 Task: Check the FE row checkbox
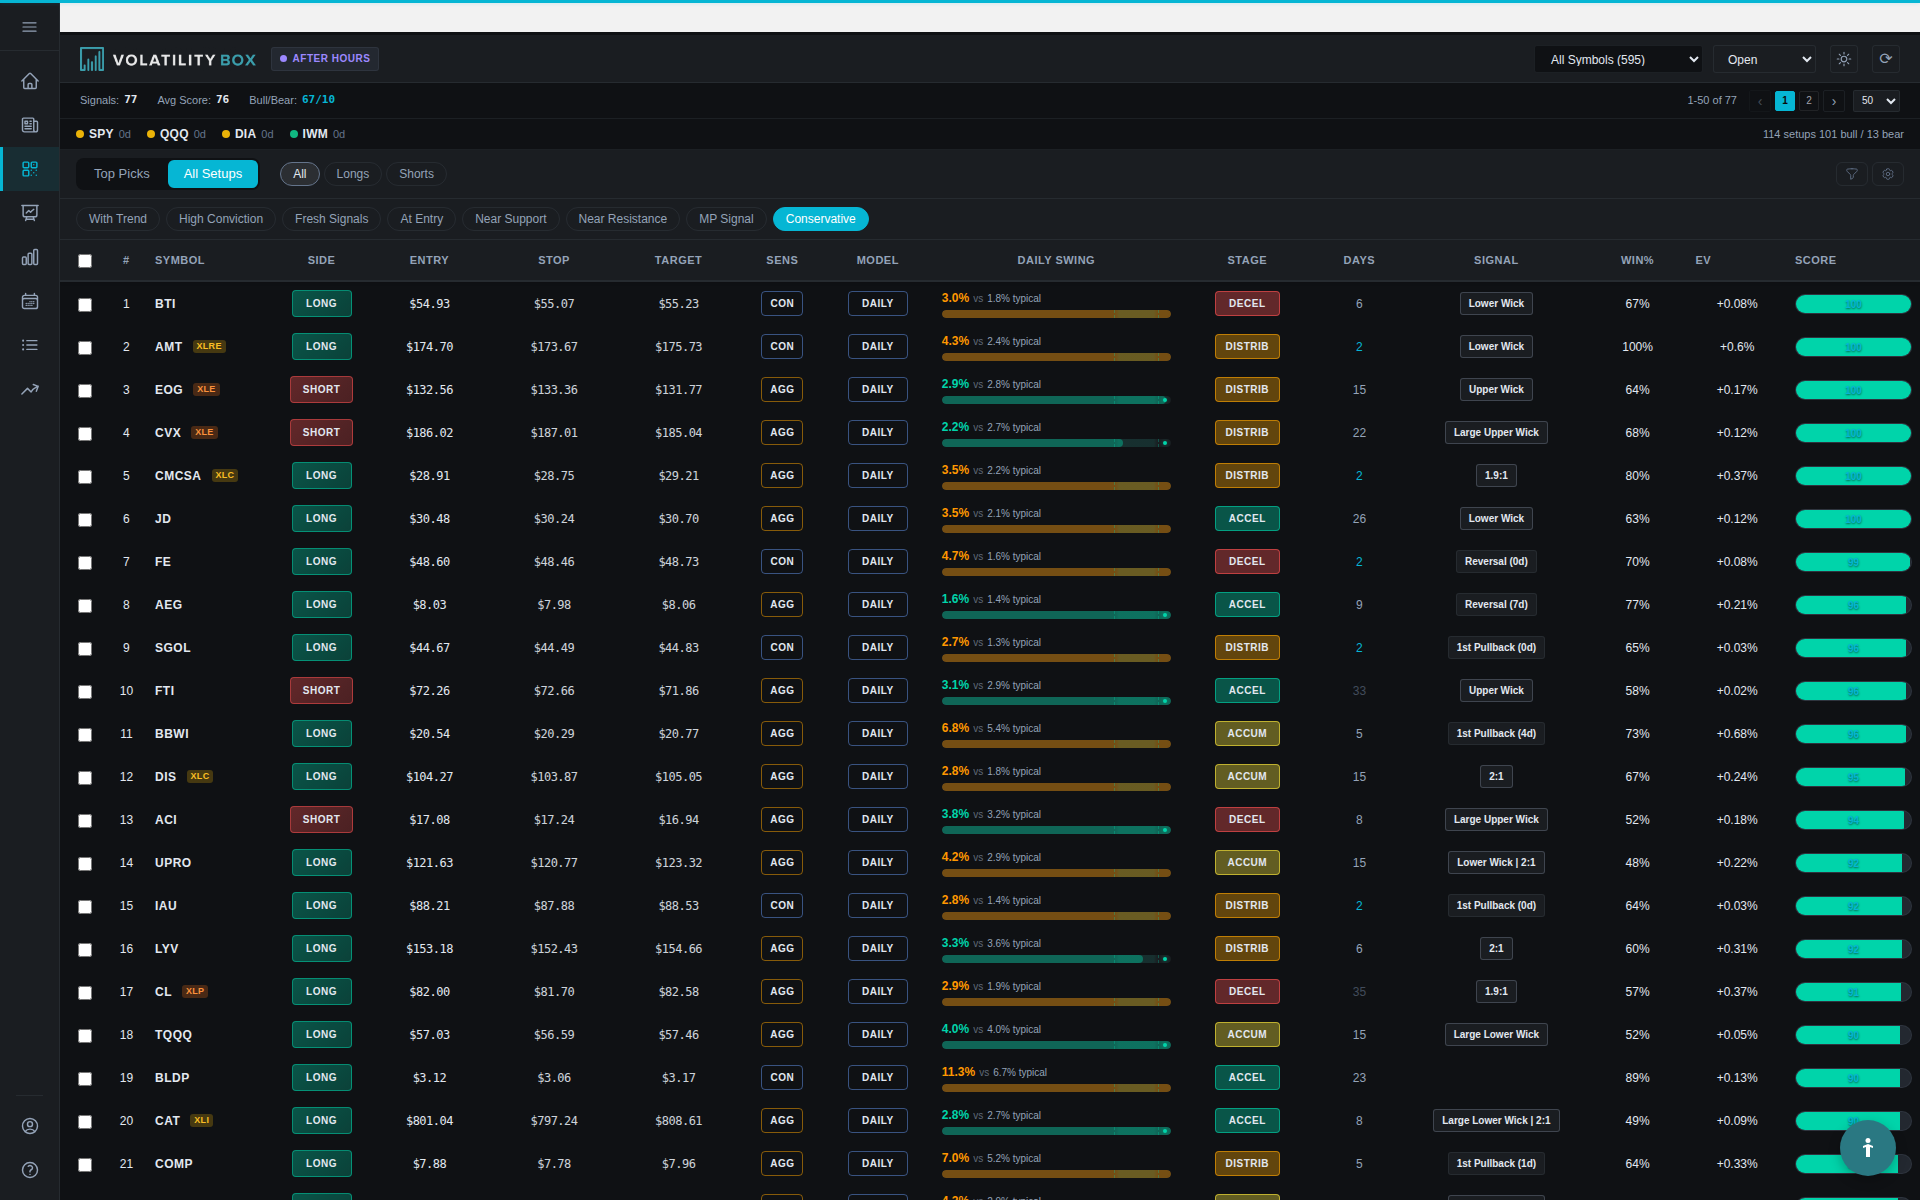85,563
